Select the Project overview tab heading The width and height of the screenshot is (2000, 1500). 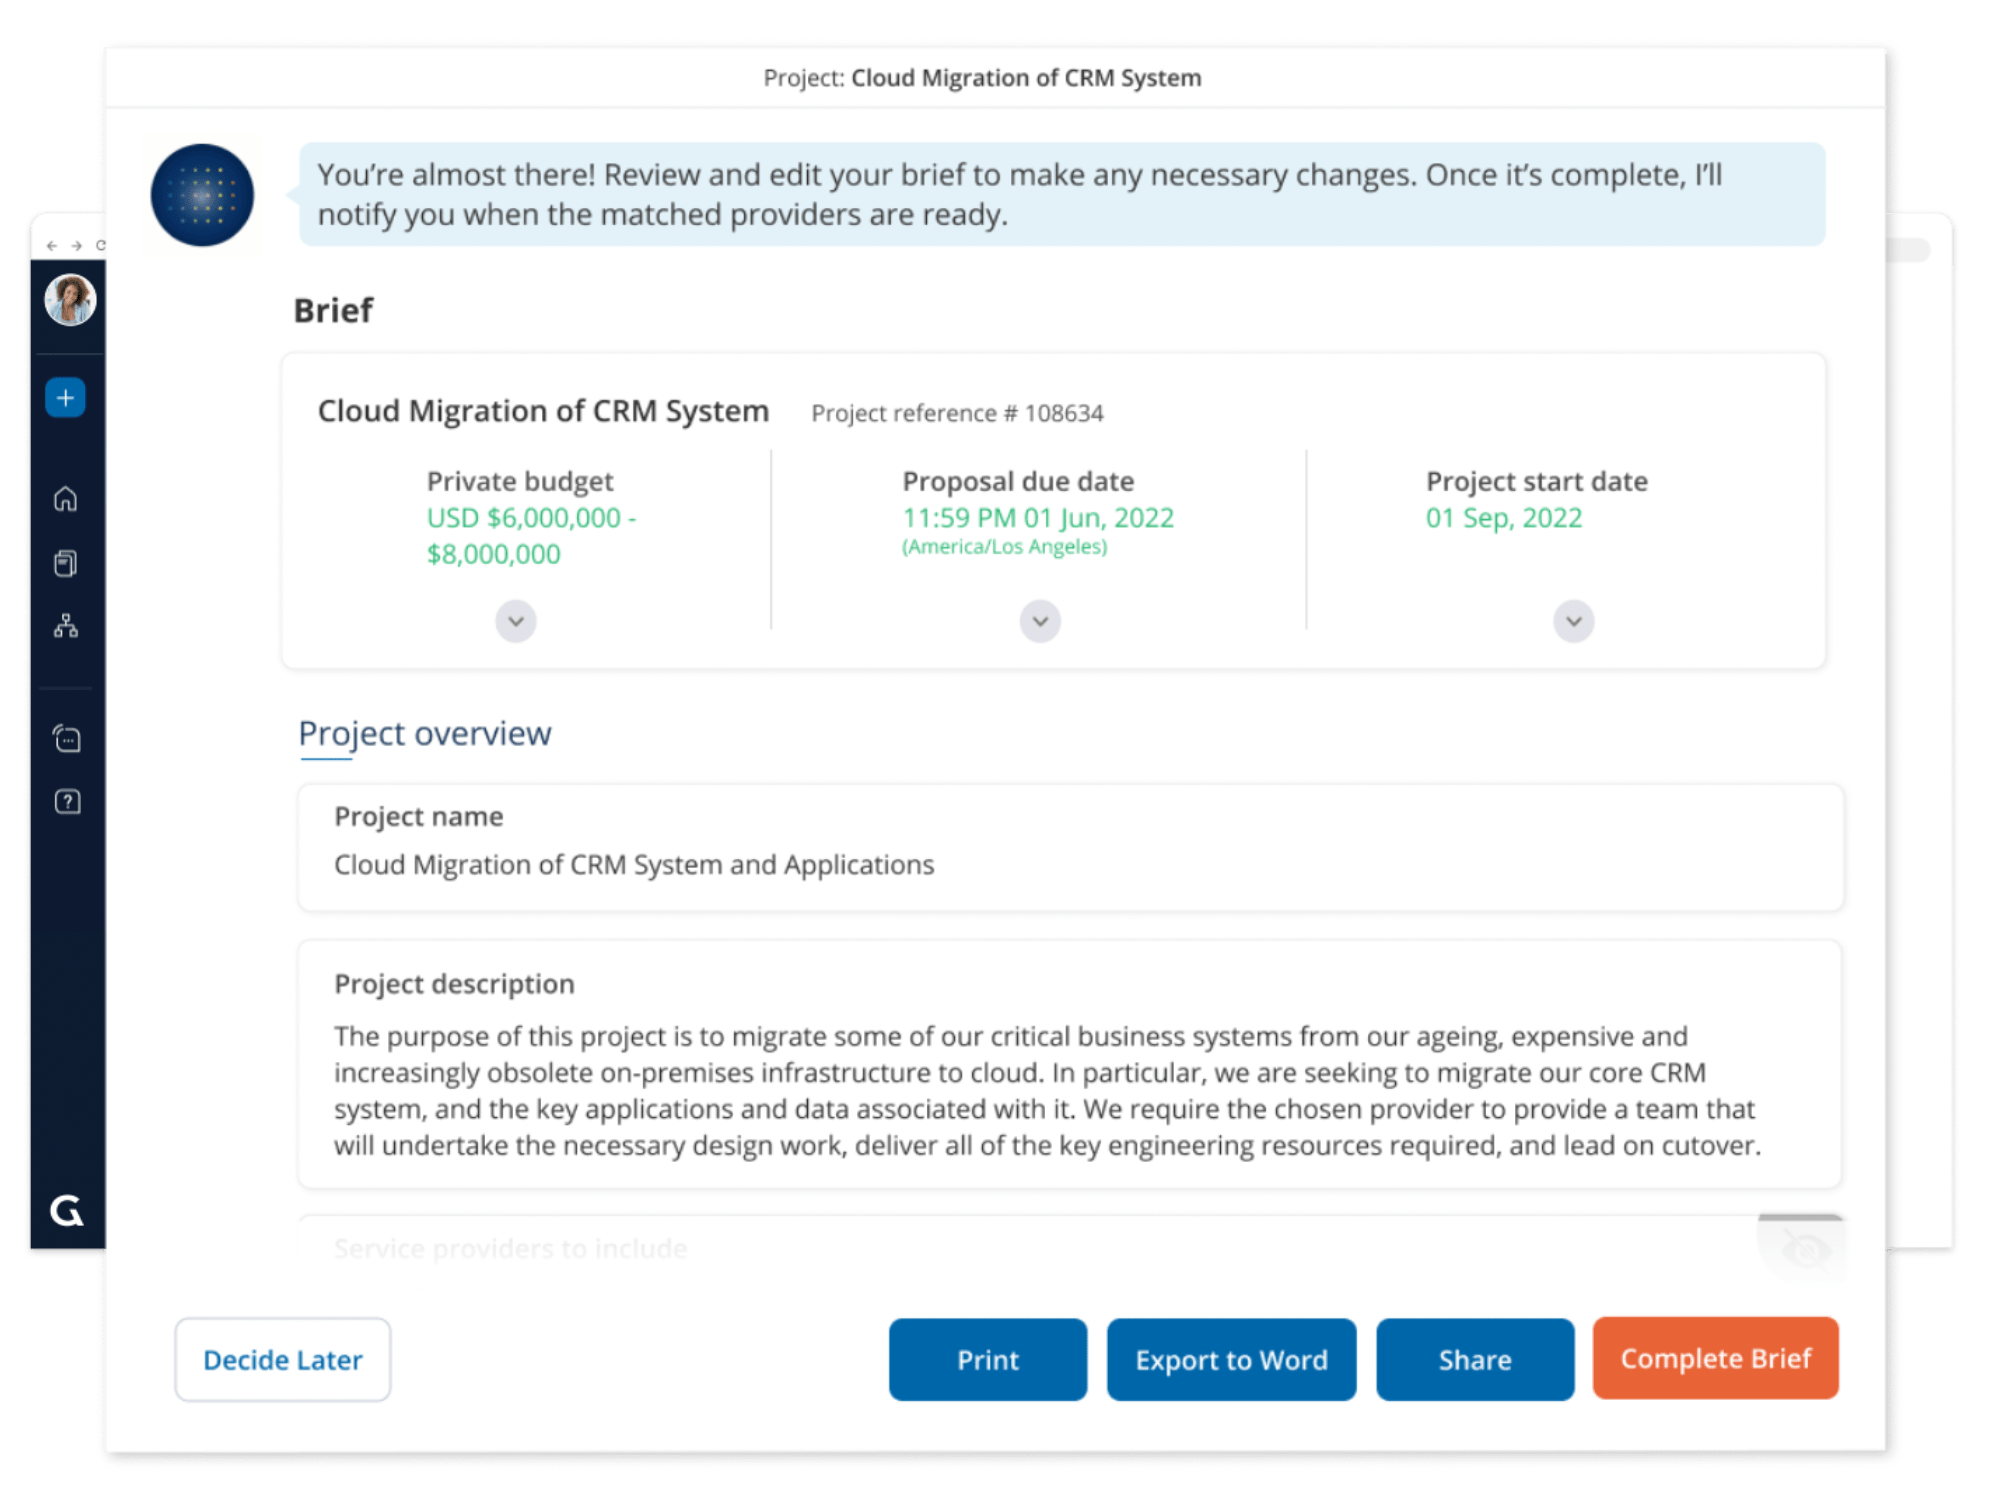(x=425, y=734)
